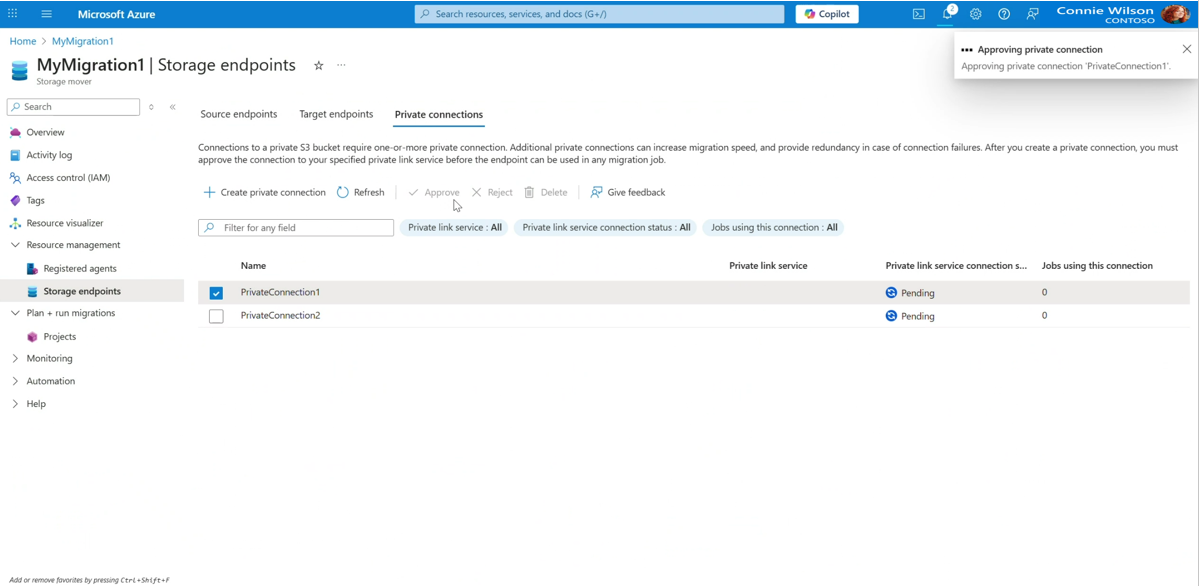Click the global search resources box
1199x586 pixels.
(x=600, y=14)
